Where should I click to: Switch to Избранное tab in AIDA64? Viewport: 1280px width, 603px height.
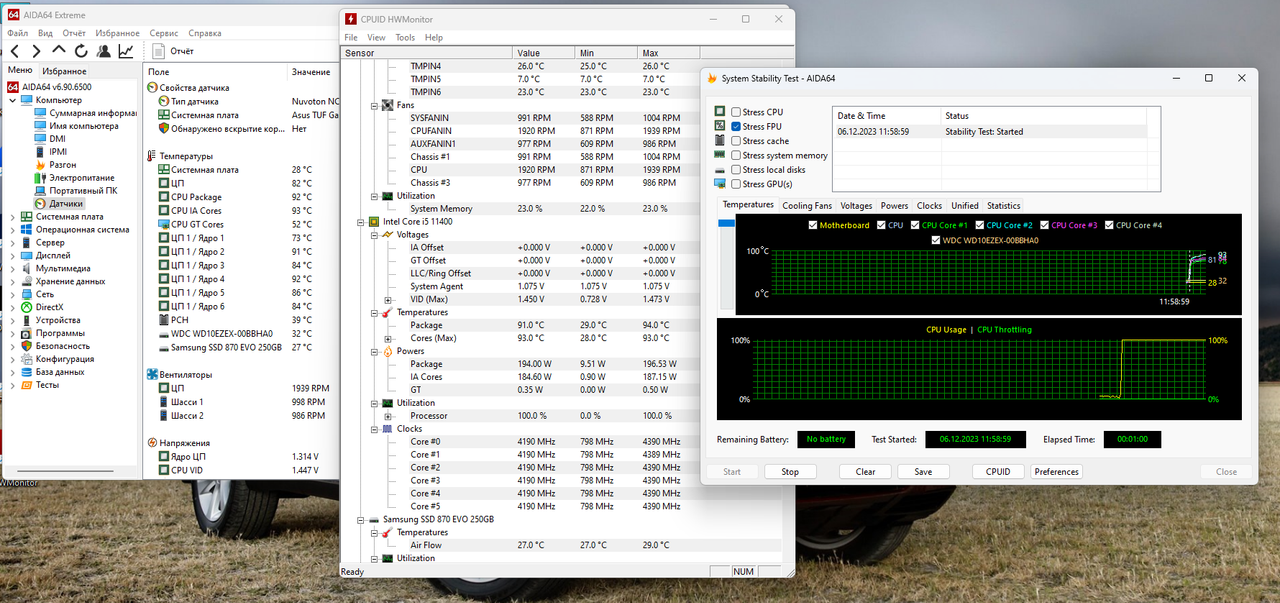click(64, 71)
